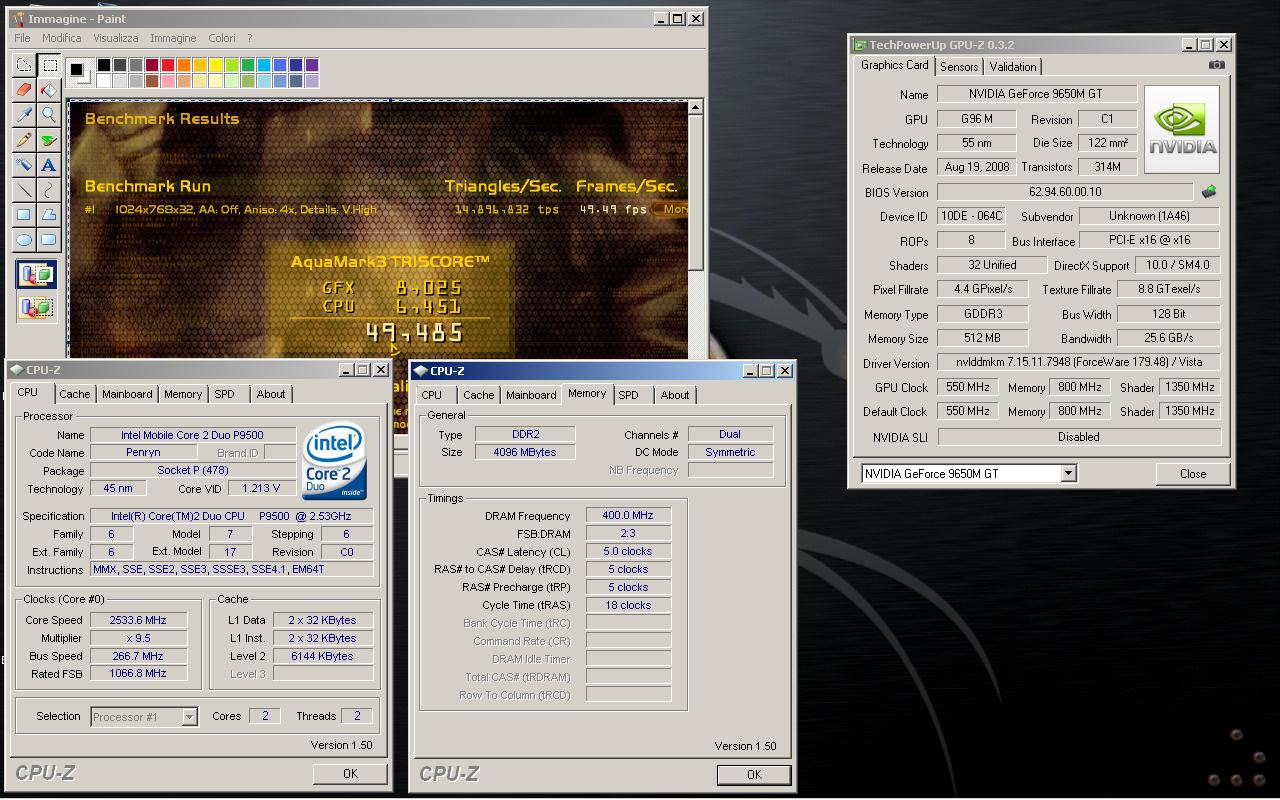Pick the purple color swatch in Paint palette

click(312, 65)
